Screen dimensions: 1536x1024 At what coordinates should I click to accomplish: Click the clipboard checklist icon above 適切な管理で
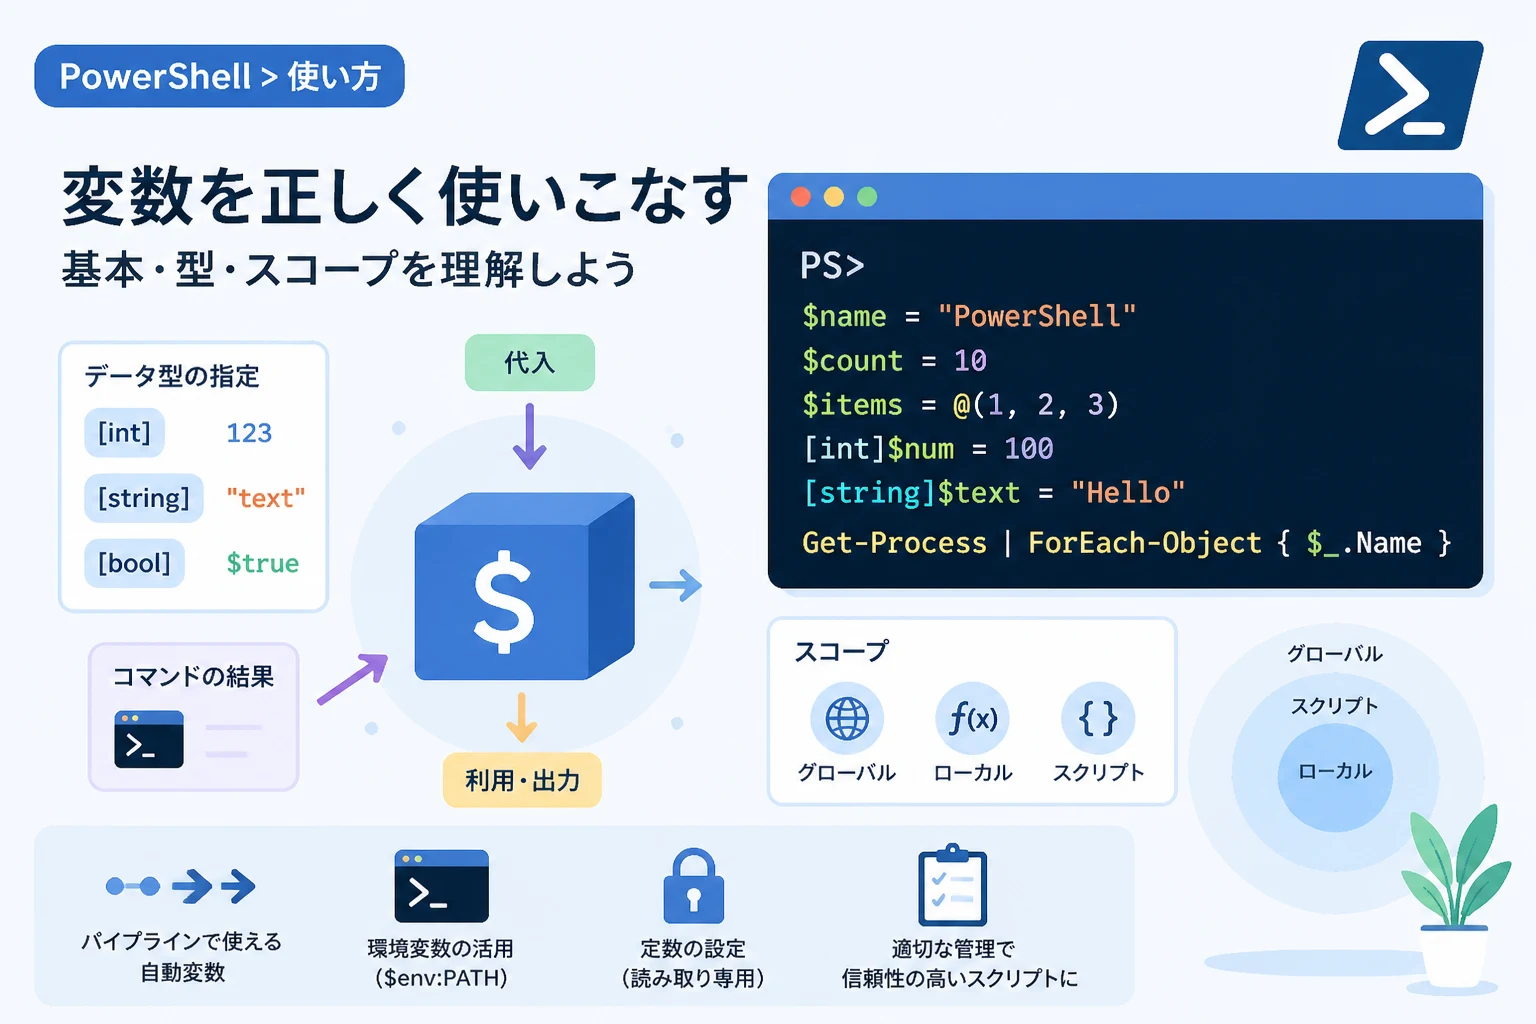(x=953, y=886)
